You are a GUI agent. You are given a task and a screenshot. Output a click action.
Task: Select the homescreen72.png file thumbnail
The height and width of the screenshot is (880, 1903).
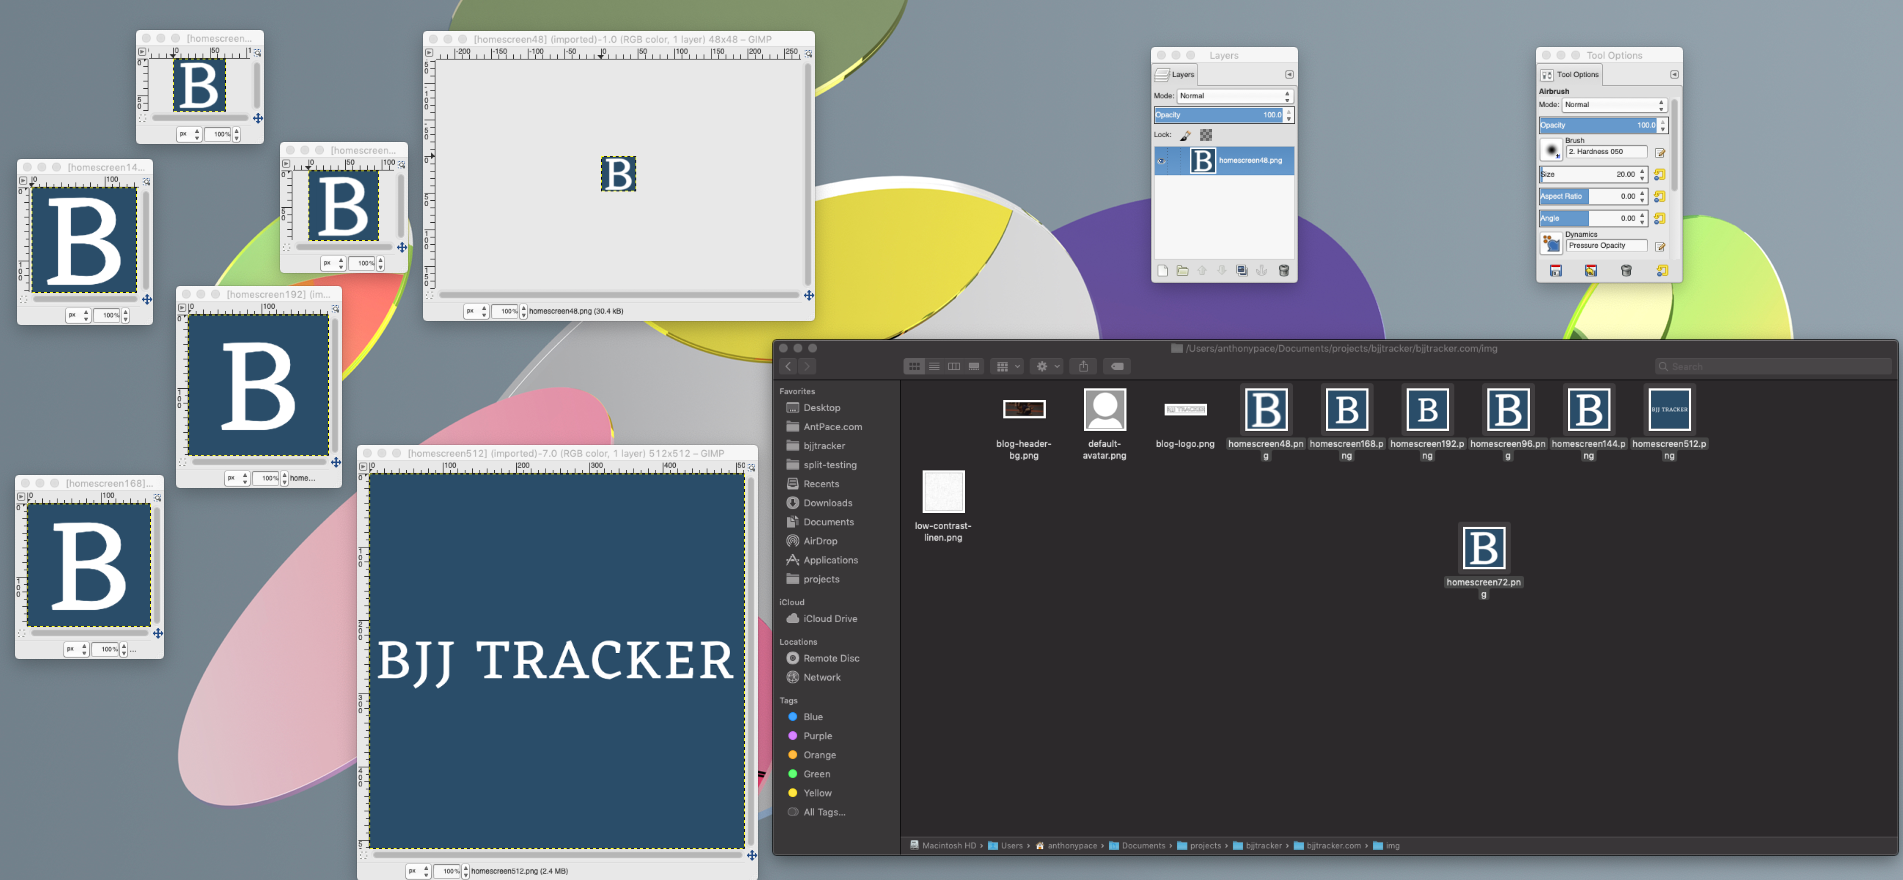coord(1483,548)
